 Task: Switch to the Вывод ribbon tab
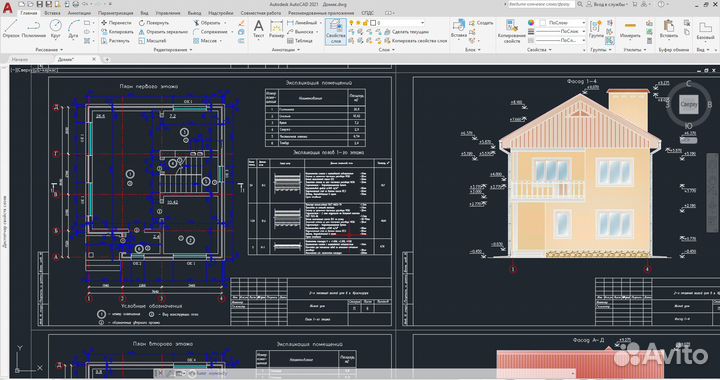[x=195, y=13]
